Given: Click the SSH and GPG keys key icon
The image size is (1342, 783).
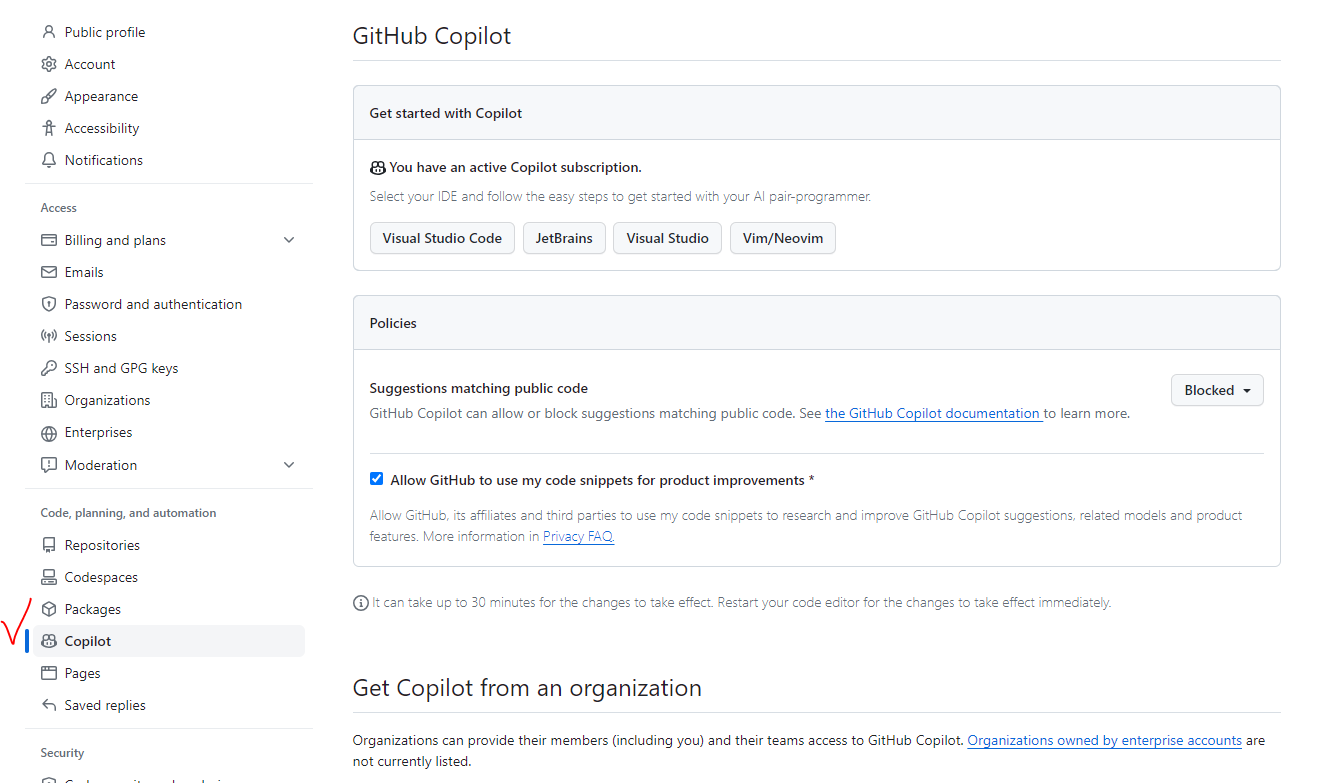Looking at the screenshot, I should [48, 368].
